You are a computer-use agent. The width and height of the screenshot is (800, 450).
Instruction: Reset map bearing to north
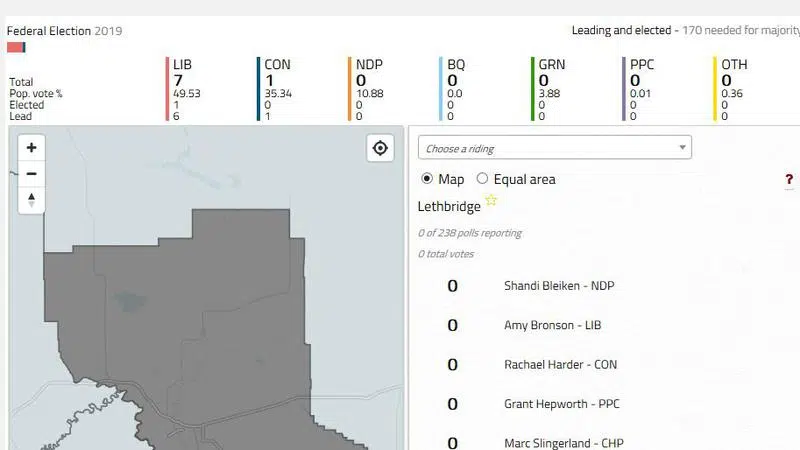click(x=32, y=200)
